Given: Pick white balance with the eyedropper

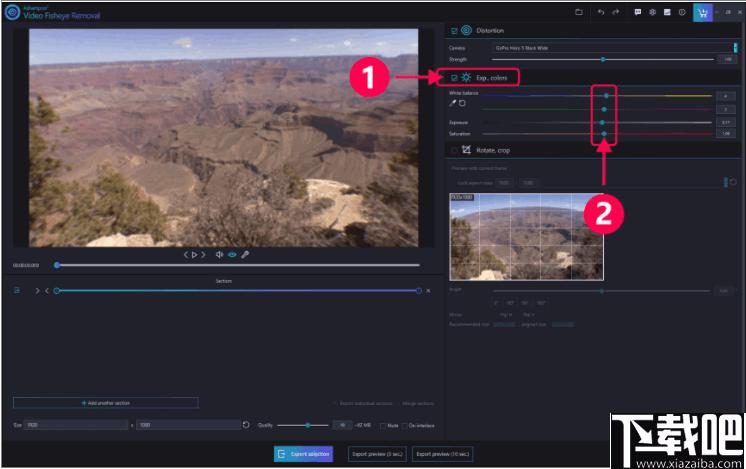Looking at the screenshot, I should pyautogui.click(x=453, y=103).
